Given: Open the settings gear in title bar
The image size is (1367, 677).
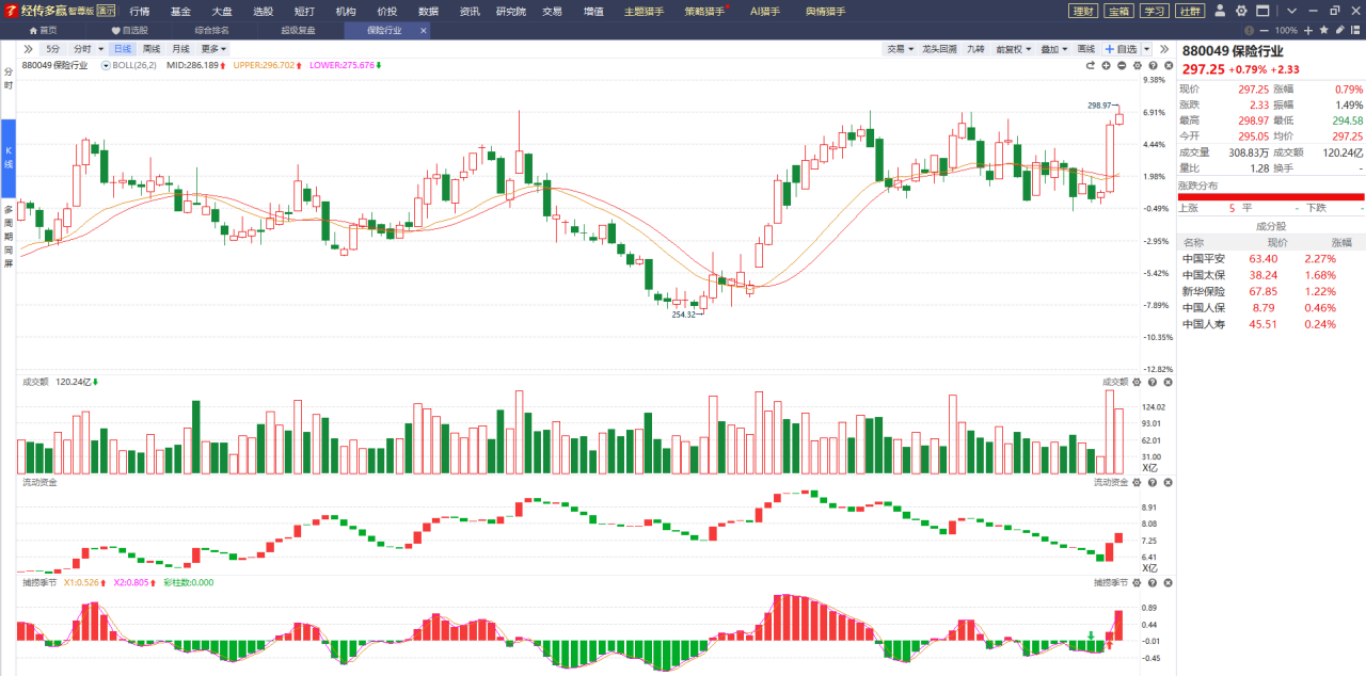Looking at the screenshot, I should tap(1241, 11).
